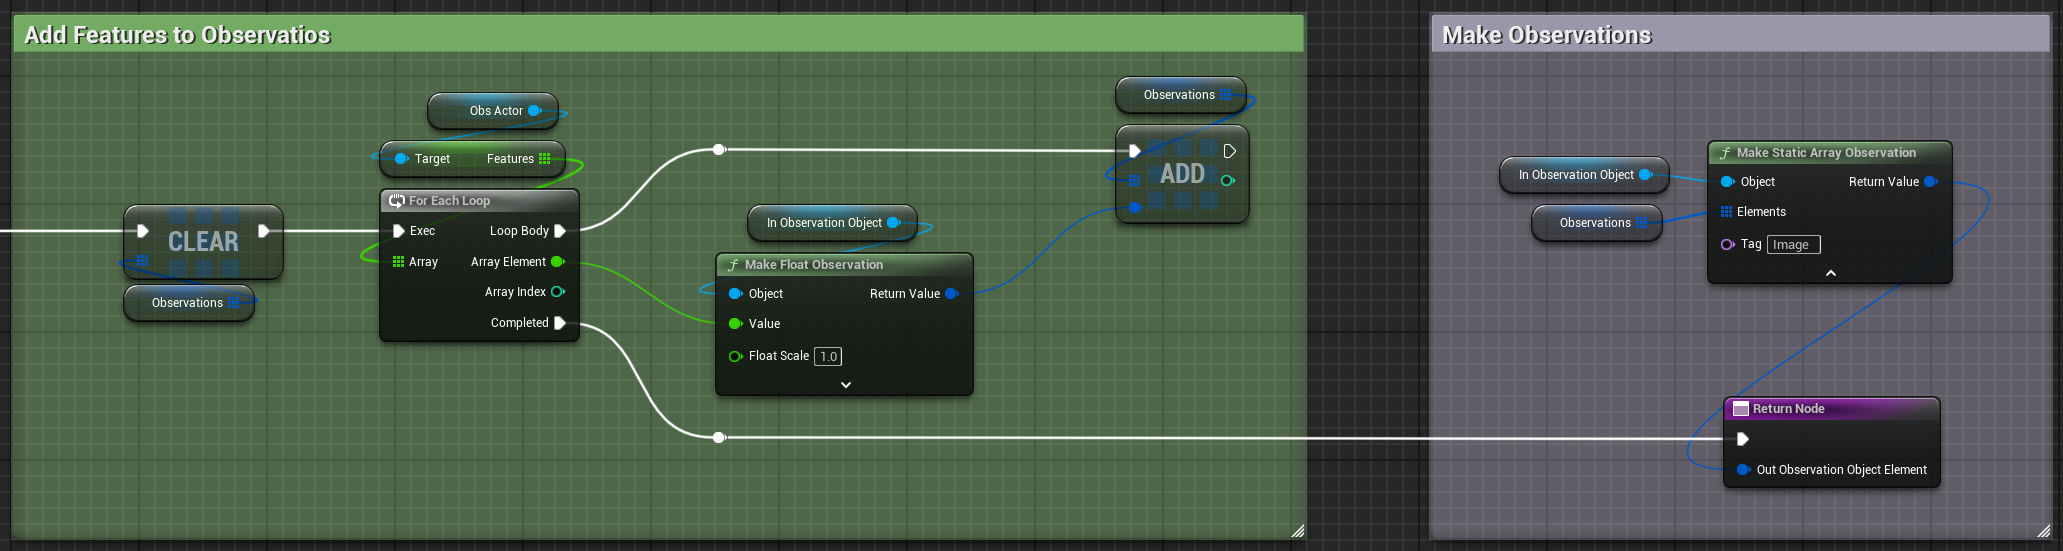Image resolution: width=2063 pixels, height=551 pixels.
Task: Click the Elements array input pin
Action: coord(1726,212)
